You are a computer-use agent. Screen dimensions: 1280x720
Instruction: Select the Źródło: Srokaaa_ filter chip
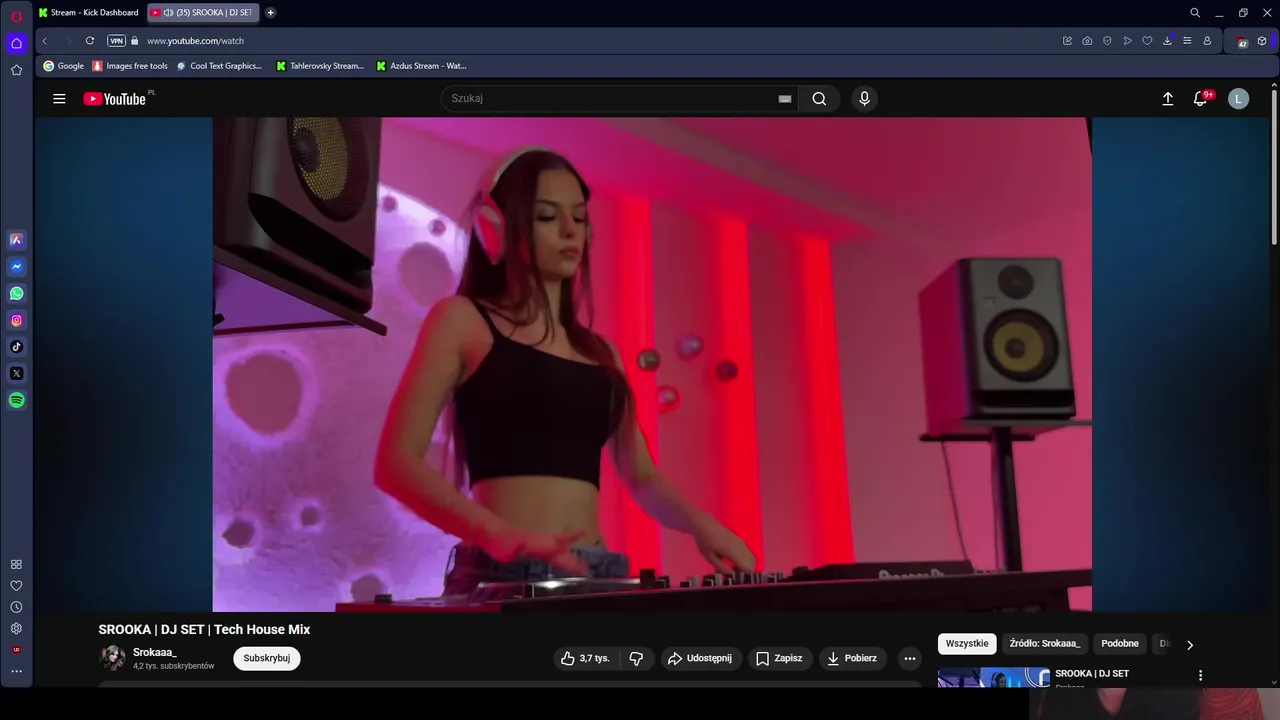tap(1044, 644)
